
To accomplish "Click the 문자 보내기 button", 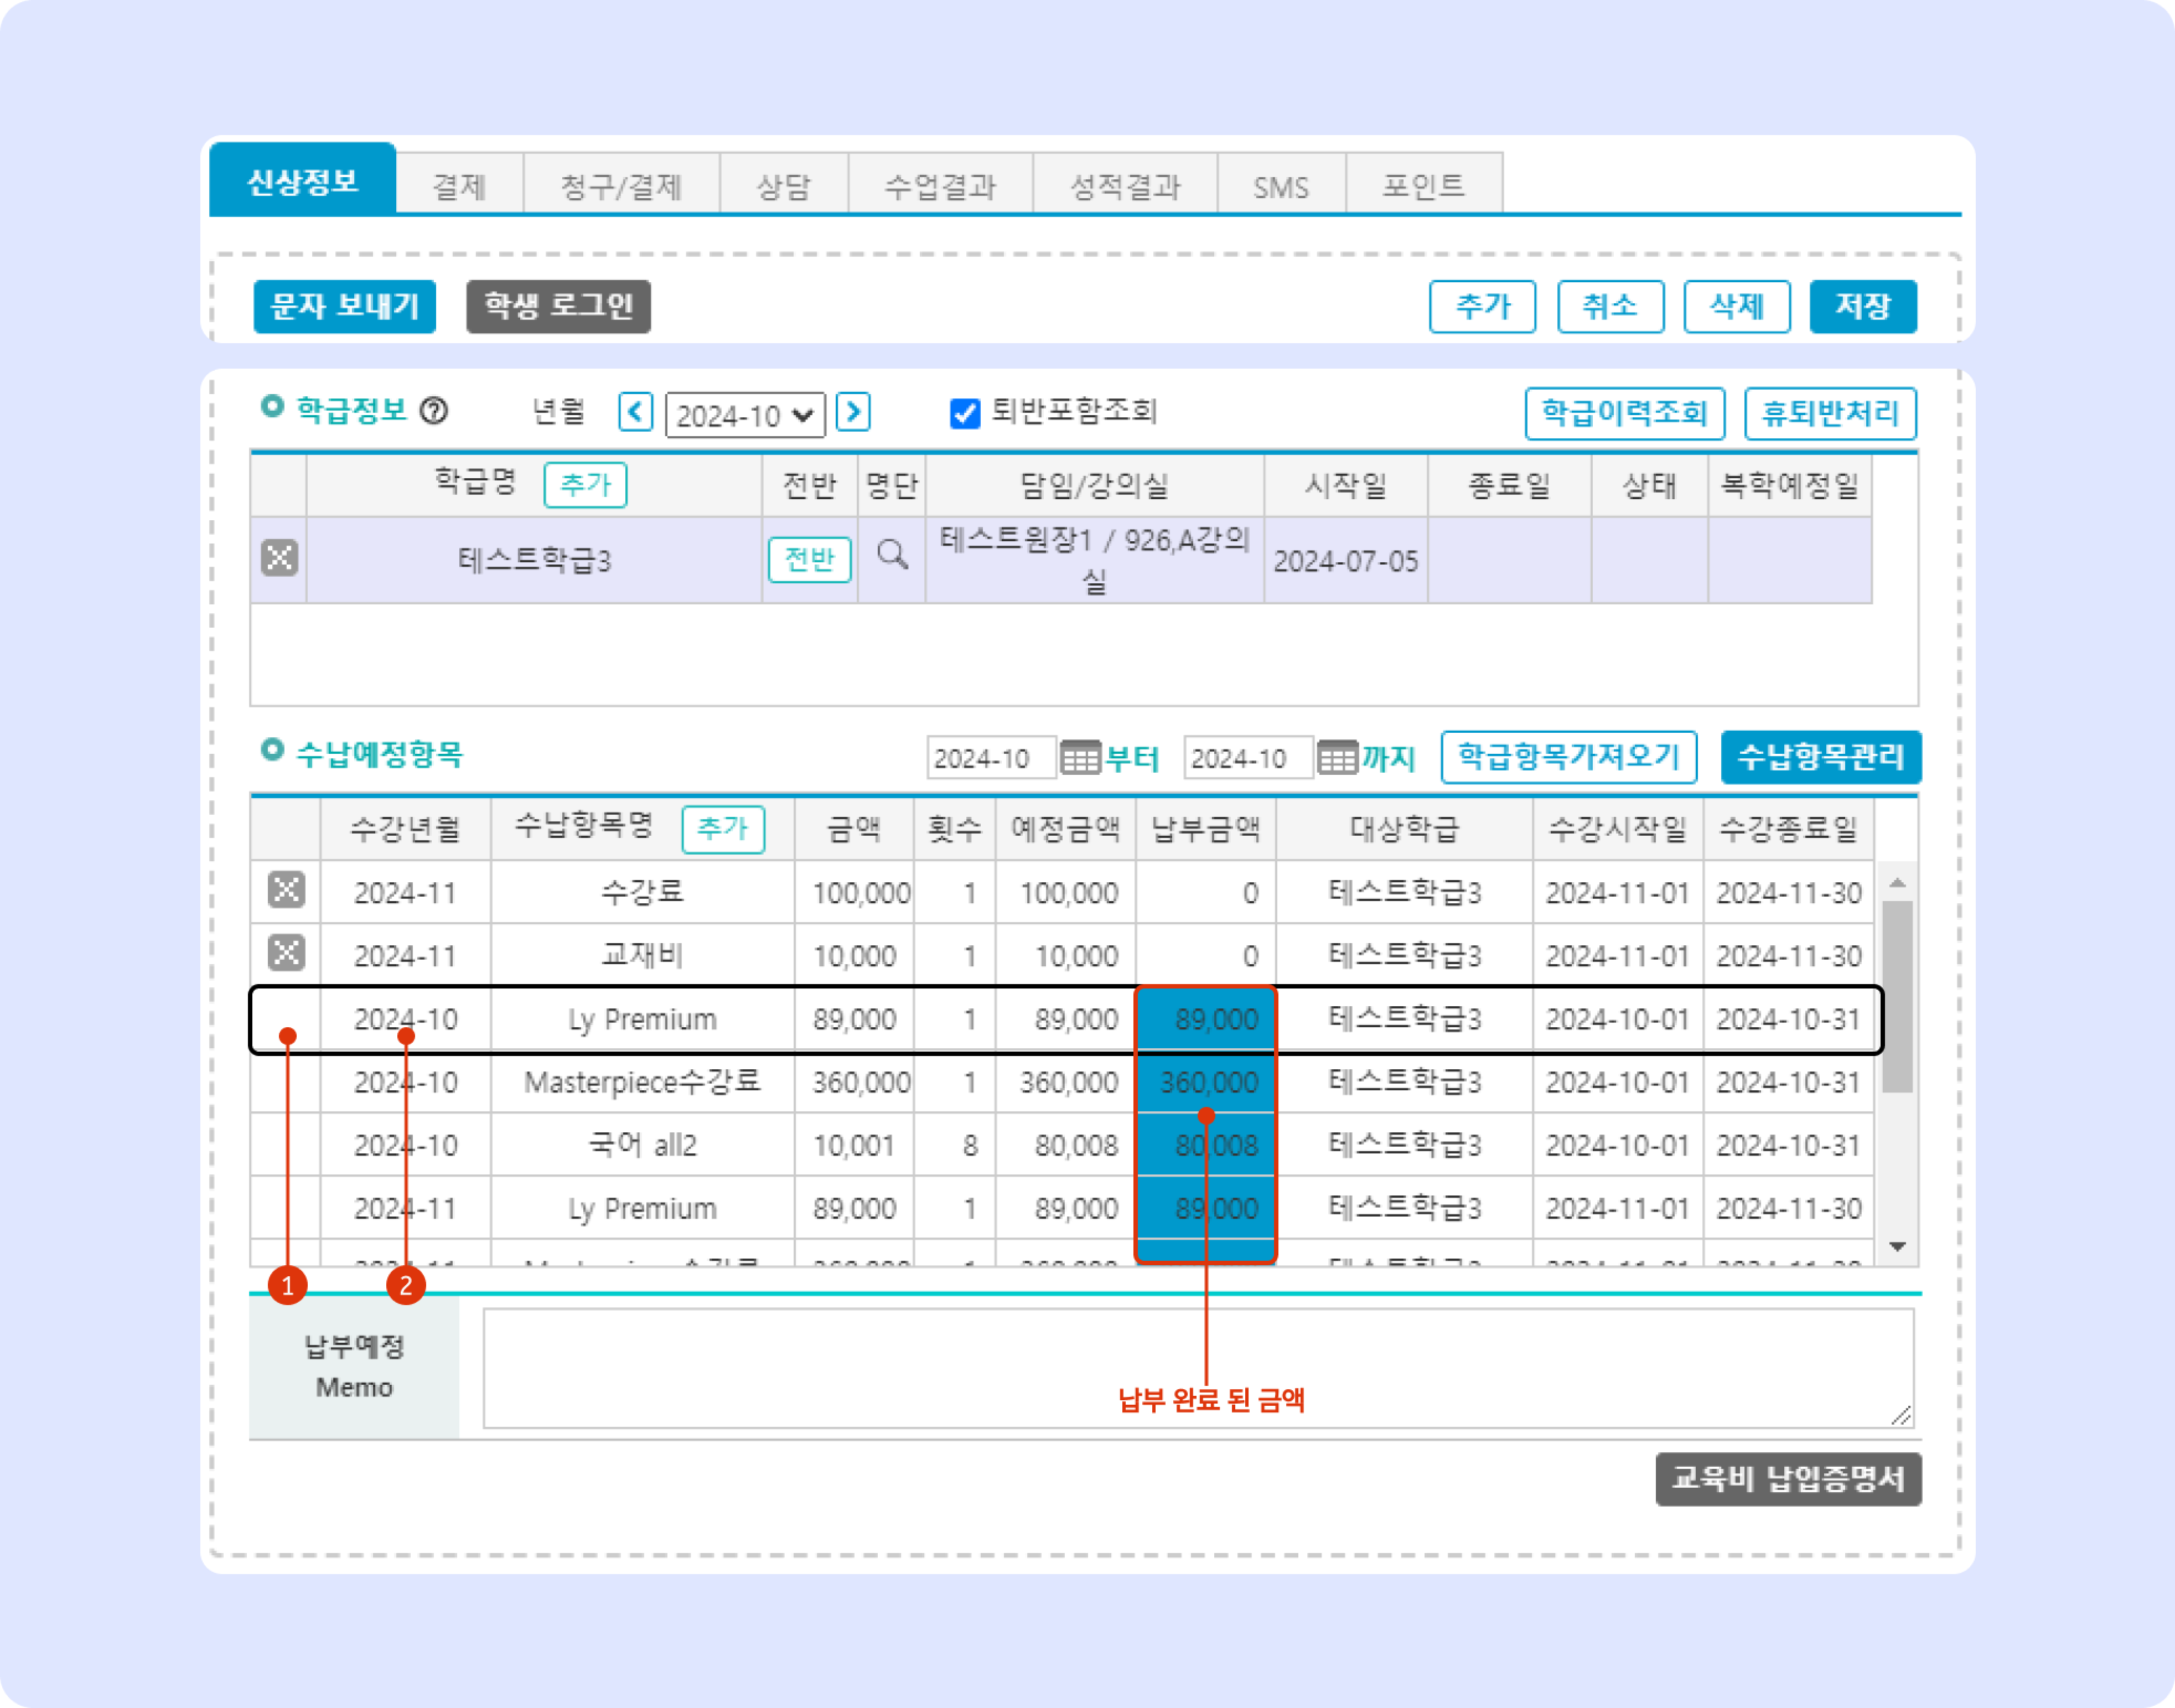I will [345, 306].
